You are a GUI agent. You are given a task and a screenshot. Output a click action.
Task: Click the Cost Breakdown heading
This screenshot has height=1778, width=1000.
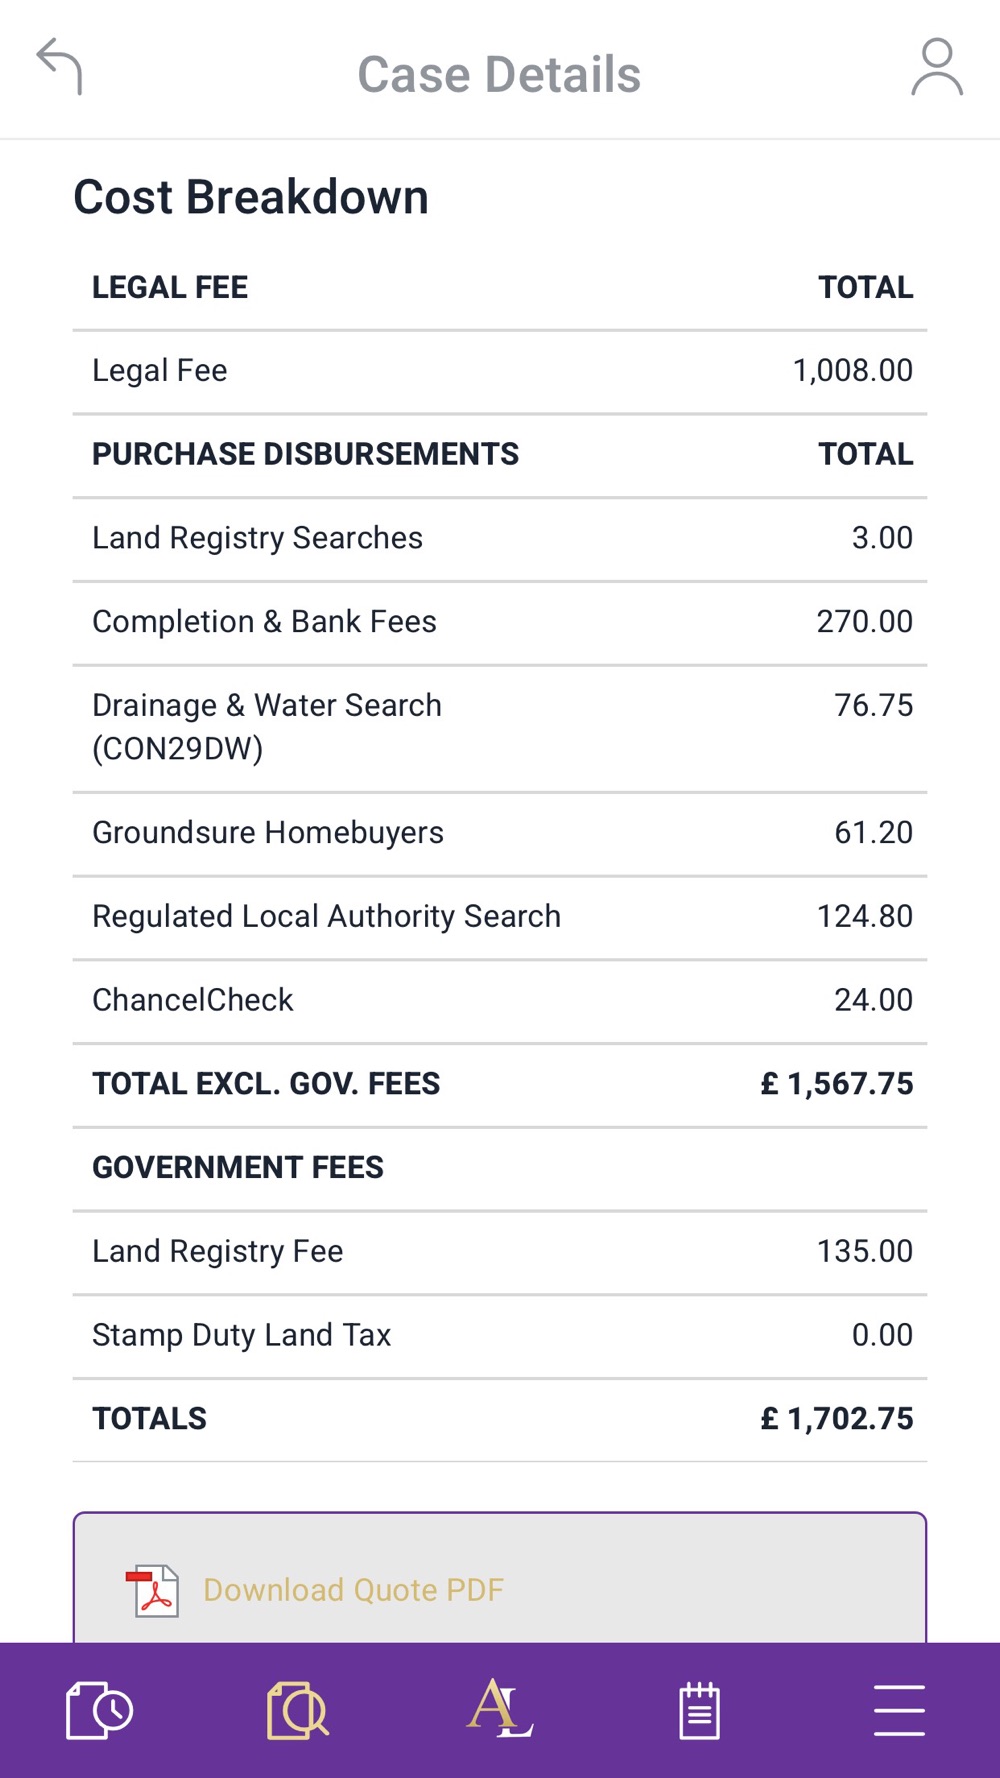(251, 197)
